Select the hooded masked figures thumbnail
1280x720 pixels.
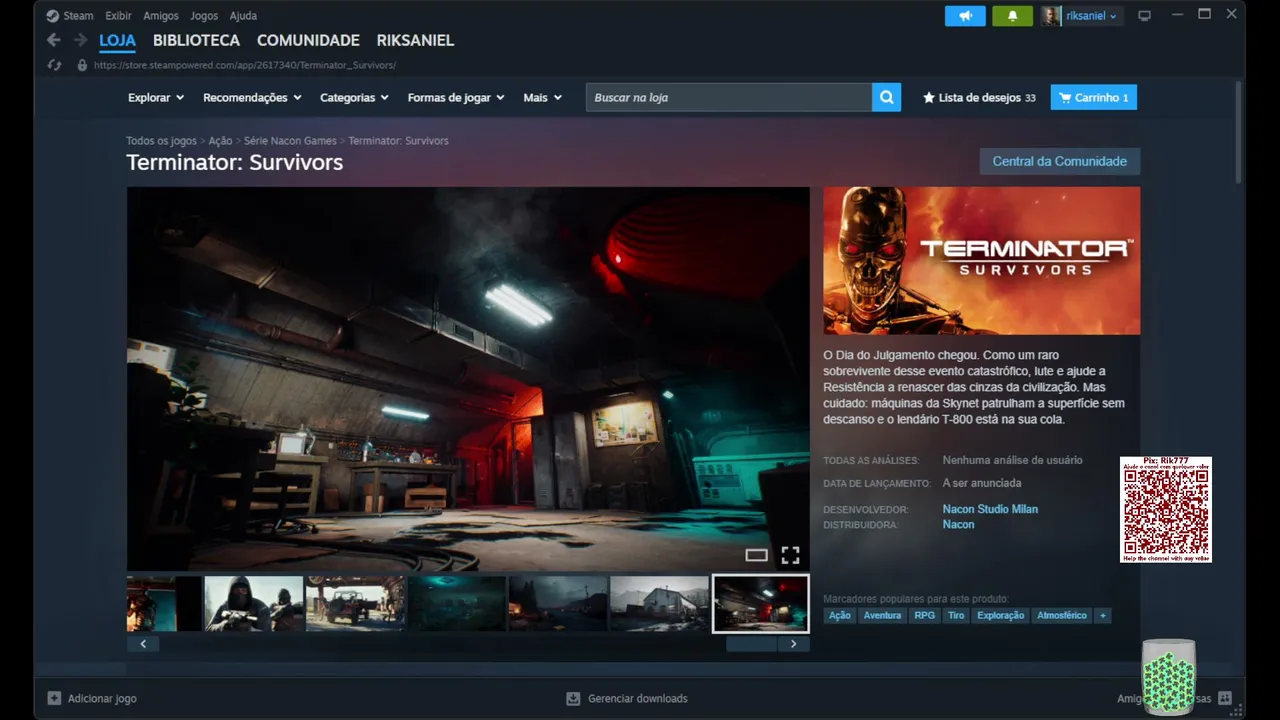coord(254,604)
